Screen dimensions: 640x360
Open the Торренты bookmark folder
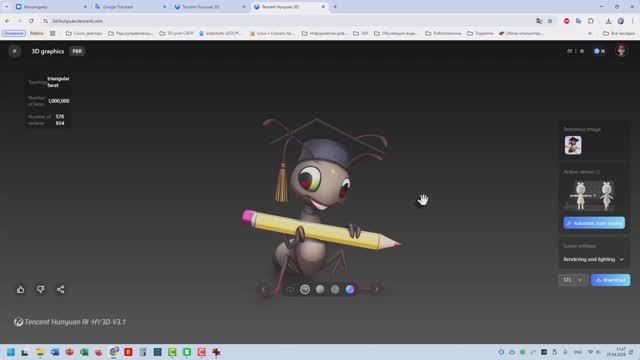point(480,33)
